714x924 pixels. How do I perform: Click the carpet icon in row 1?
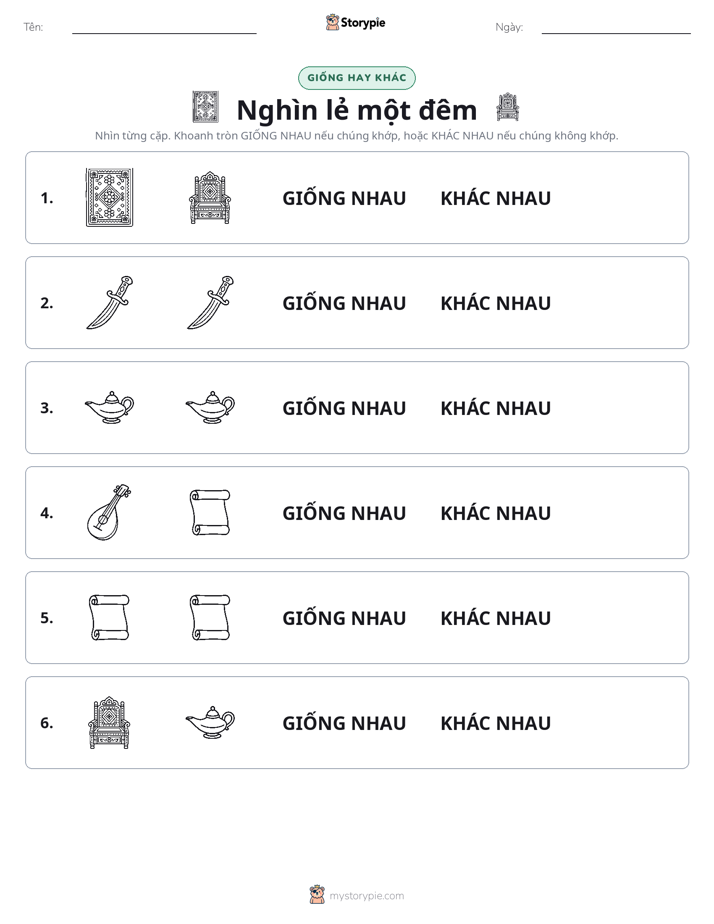pos(110,197)
